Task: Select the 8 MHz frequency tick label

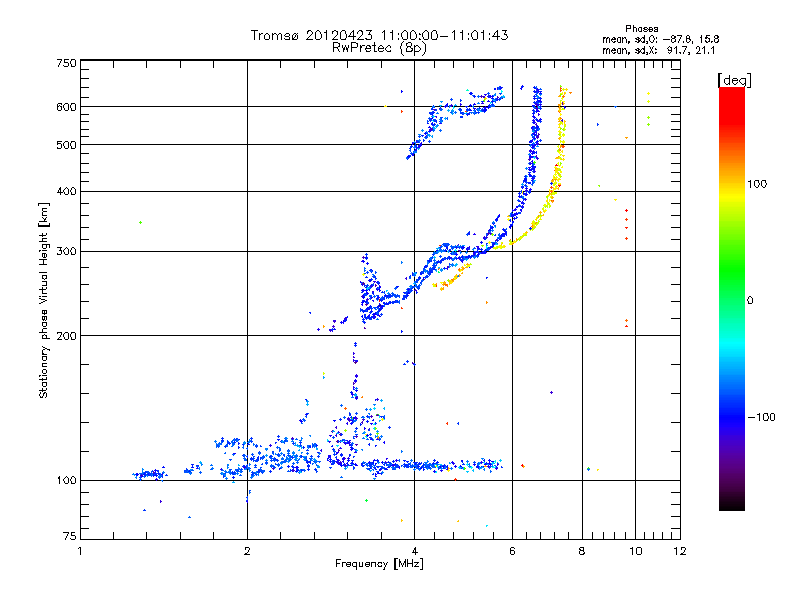Action: pyautogui.click(x=582, y=552)
